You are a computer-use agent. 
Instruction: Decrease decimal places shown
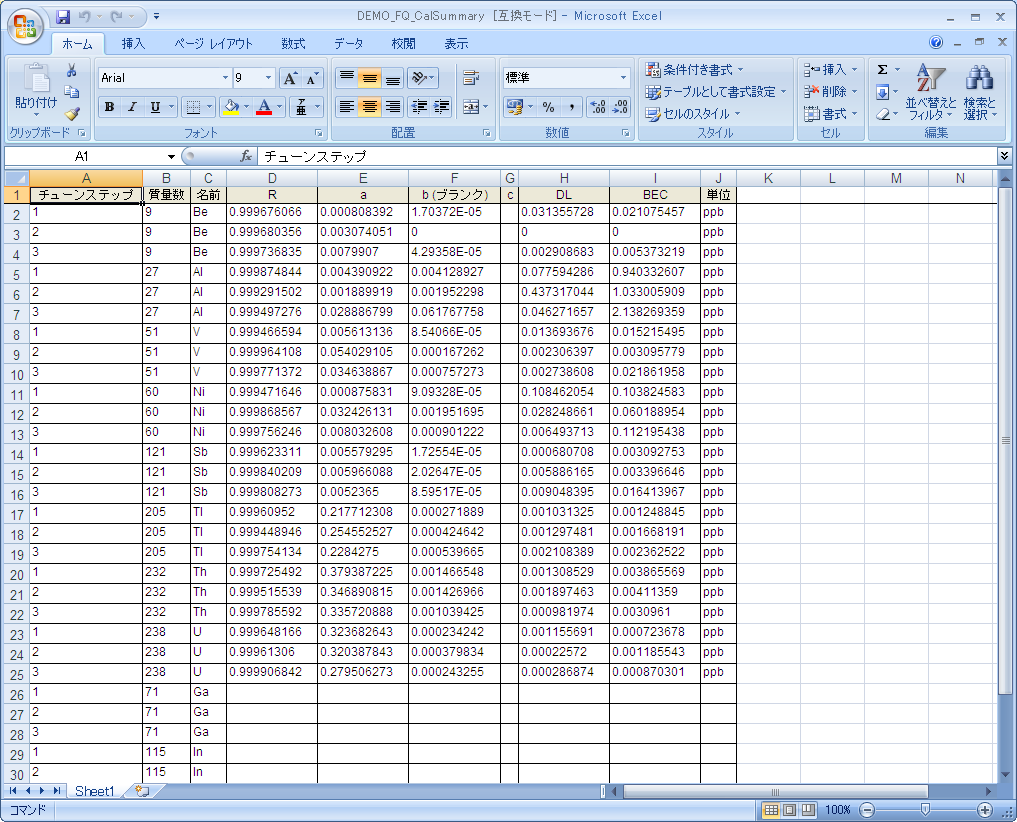[x=620, y=106]
